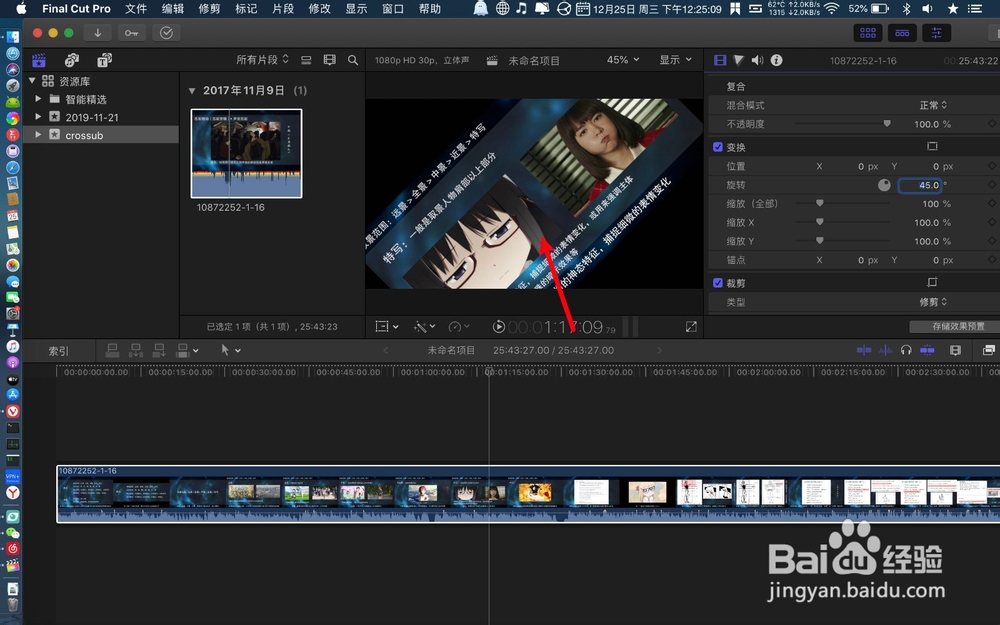This screenshot has height=625, width=1000.
Task: Toggle the browser panel layout button
Action: pos(867,33)
